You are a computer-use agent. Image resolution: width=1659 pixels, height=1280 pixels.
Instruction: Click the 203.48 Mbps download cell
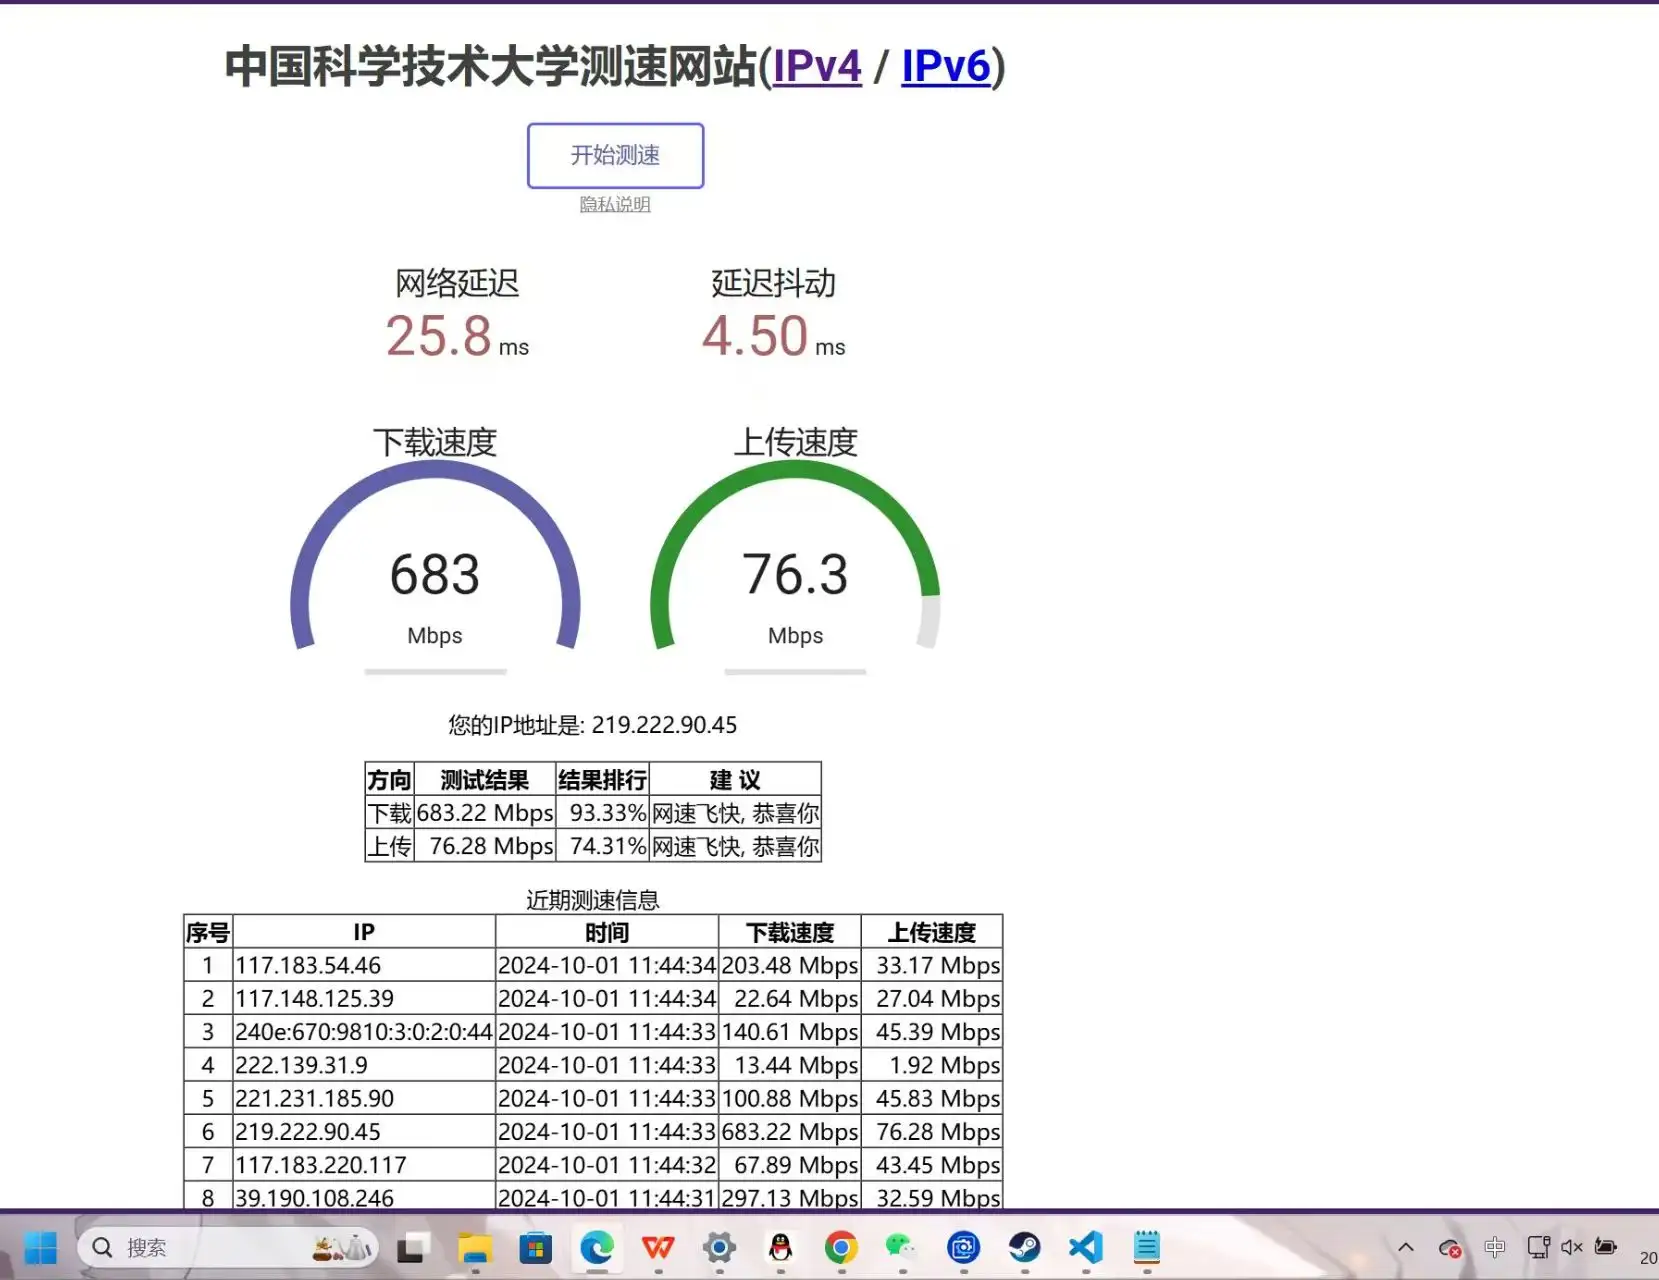pos(790,965)
